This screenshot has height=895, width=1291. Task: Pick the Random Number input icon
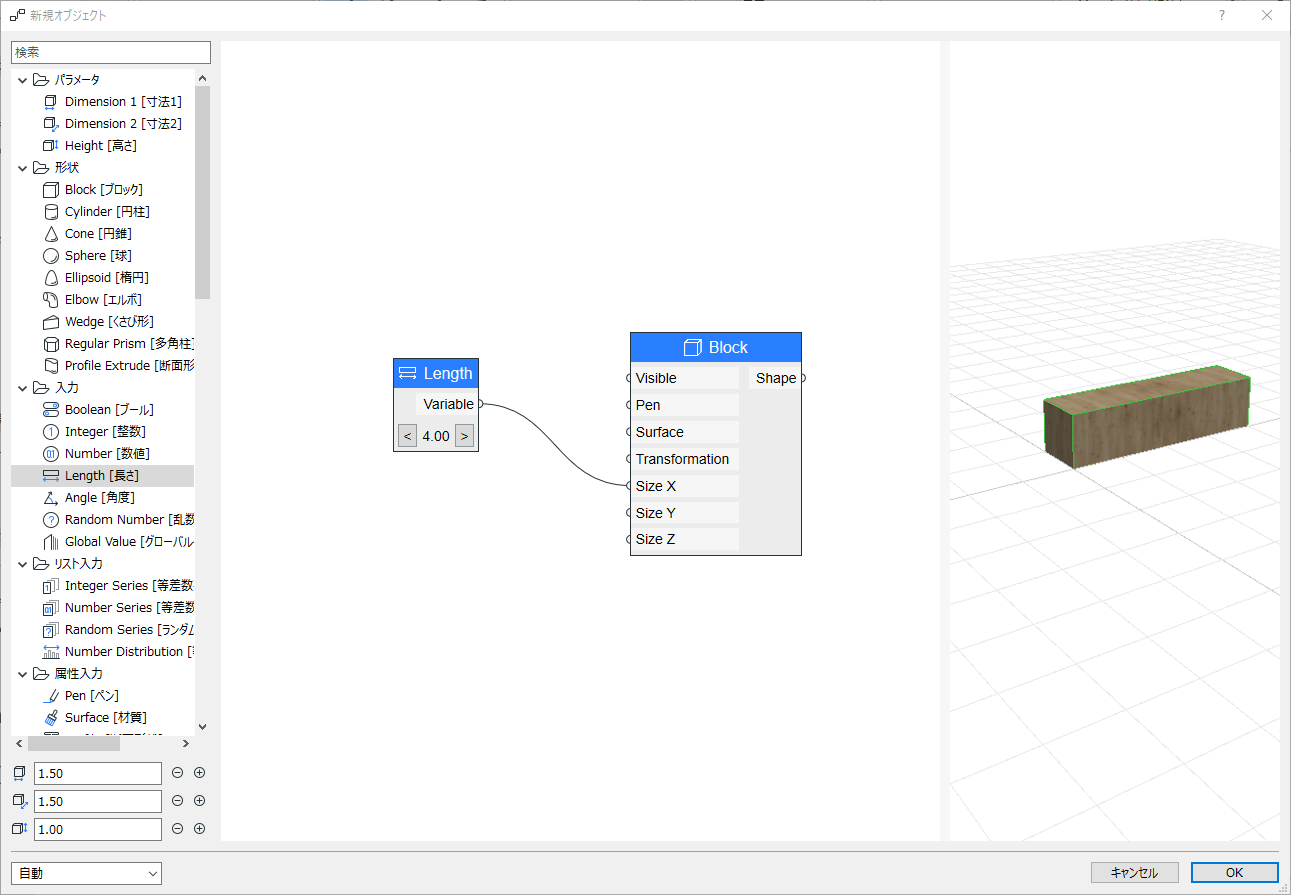pyautogui.click(x=51, y=520)
